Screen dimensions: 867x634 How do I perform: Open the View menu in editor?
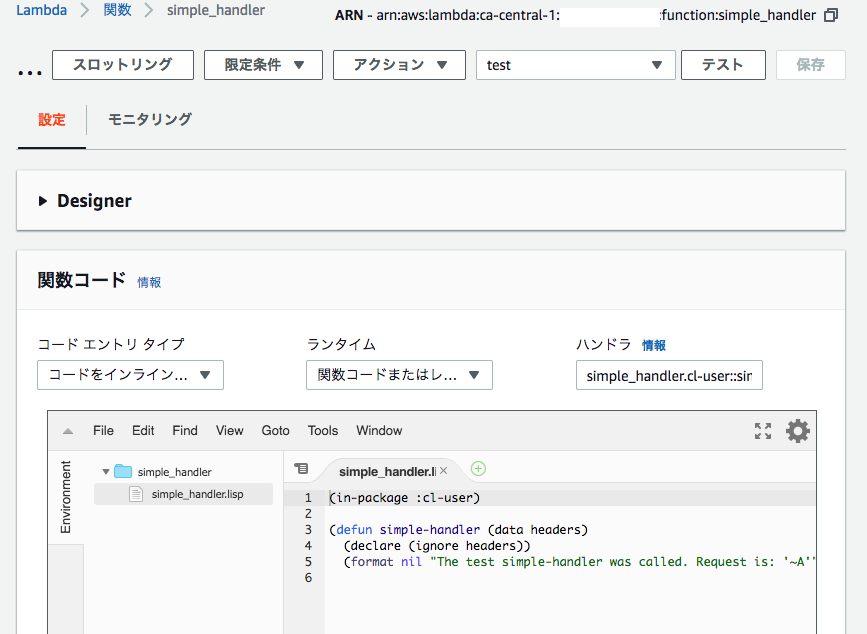[229, 431]
